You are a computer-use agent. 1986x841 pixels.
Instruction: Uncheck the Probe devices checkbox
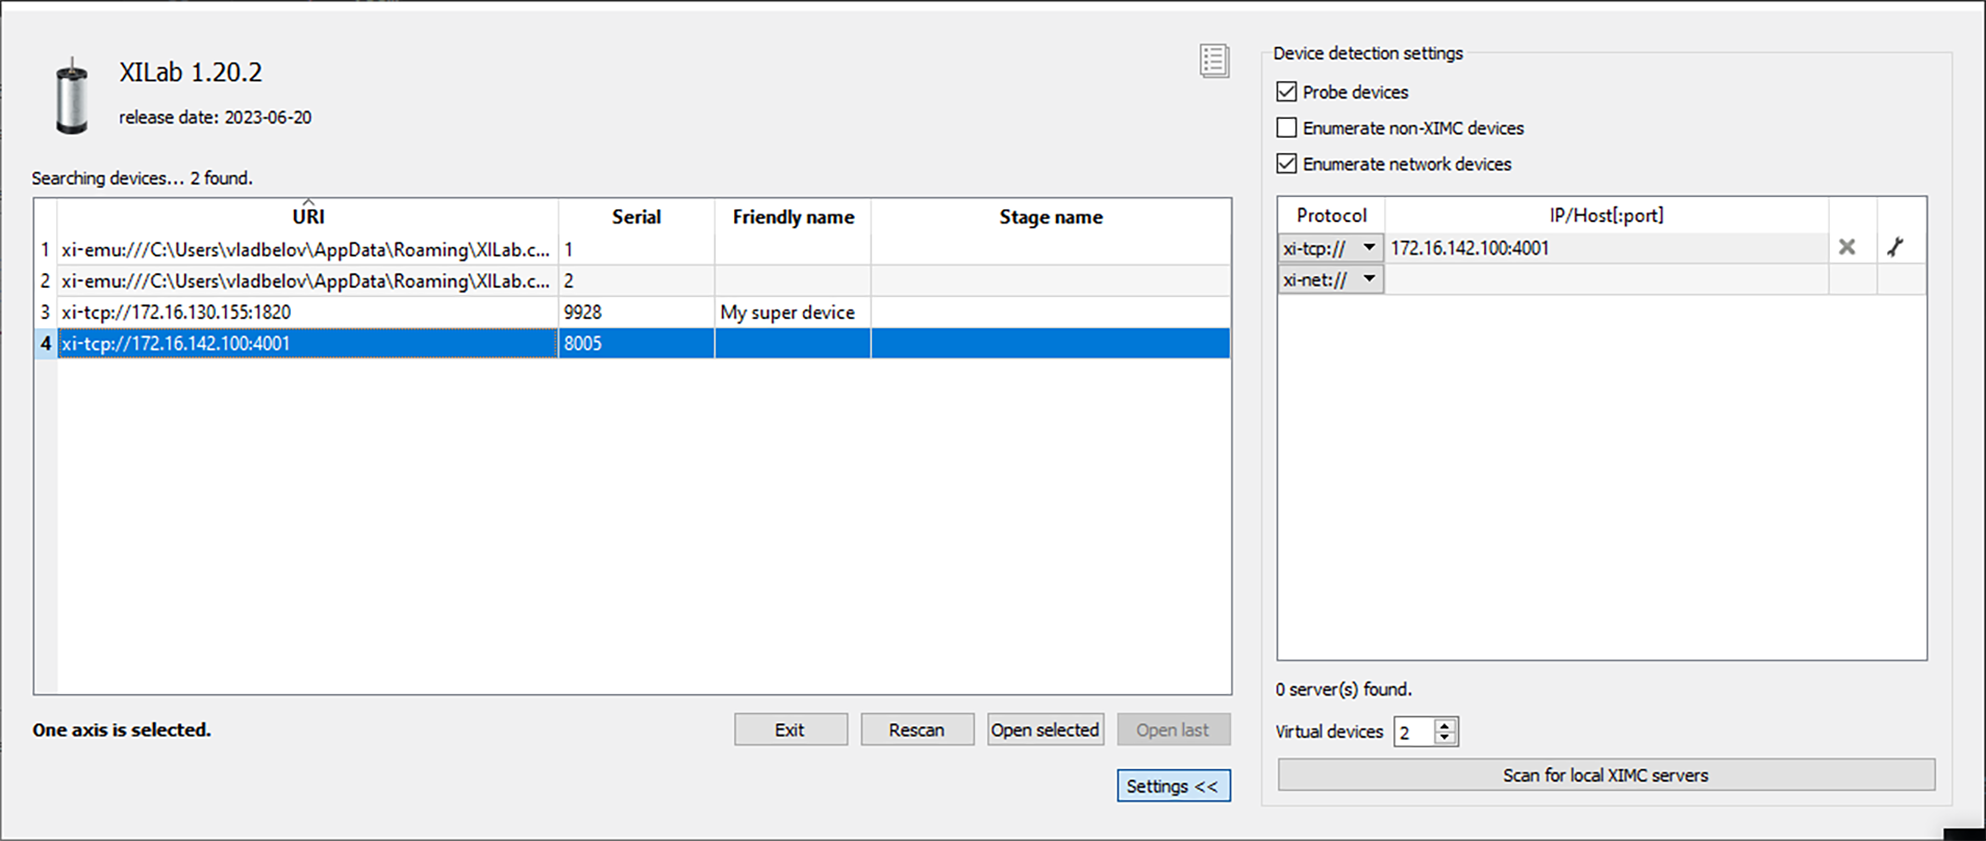pyautogui.click(x=1287, y=92)
